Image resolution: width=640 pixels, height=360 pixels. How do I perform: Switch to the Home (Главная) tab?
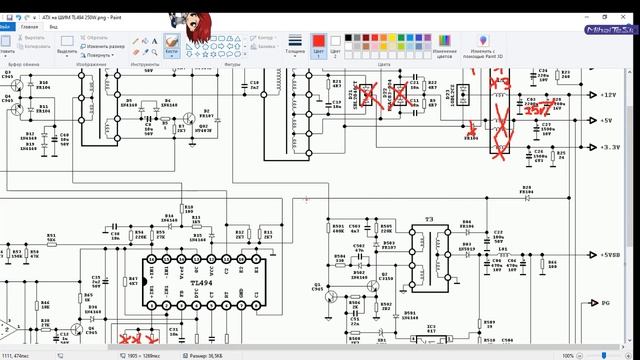pyautogui.click(x=29, y=27)
